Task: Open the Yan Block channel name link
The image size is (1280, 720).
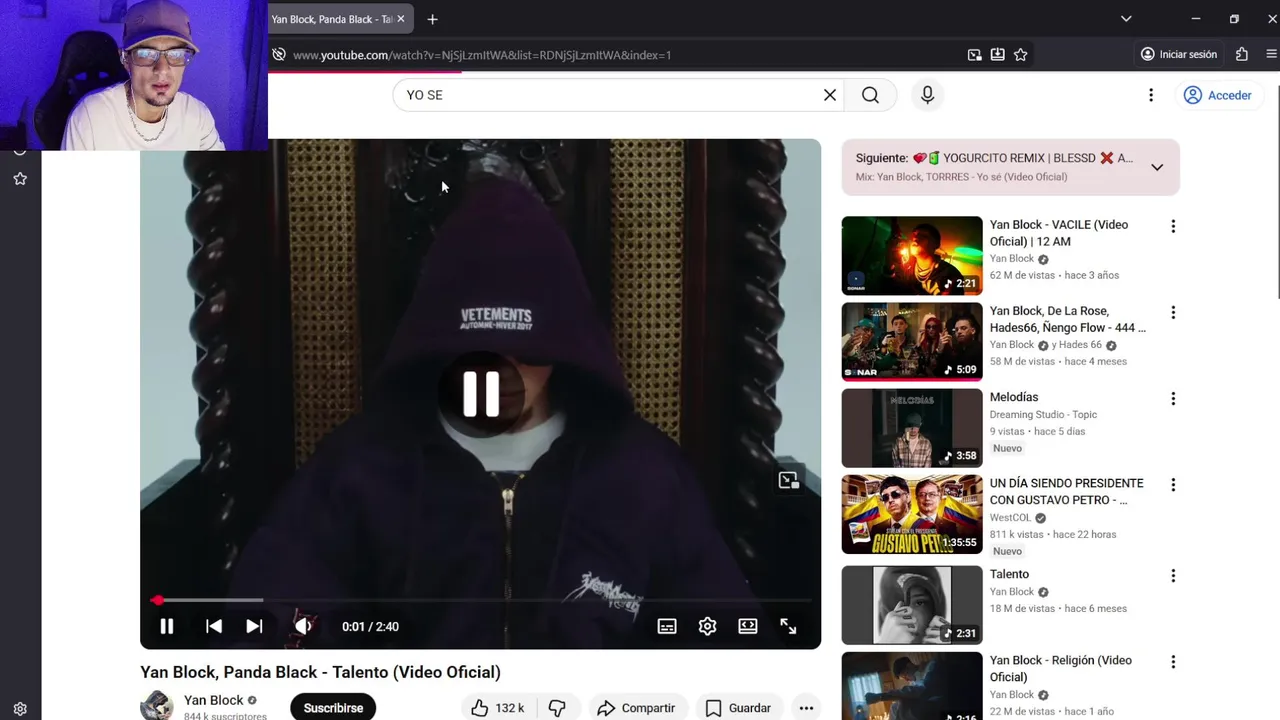Action: click(x=213, y=700)
